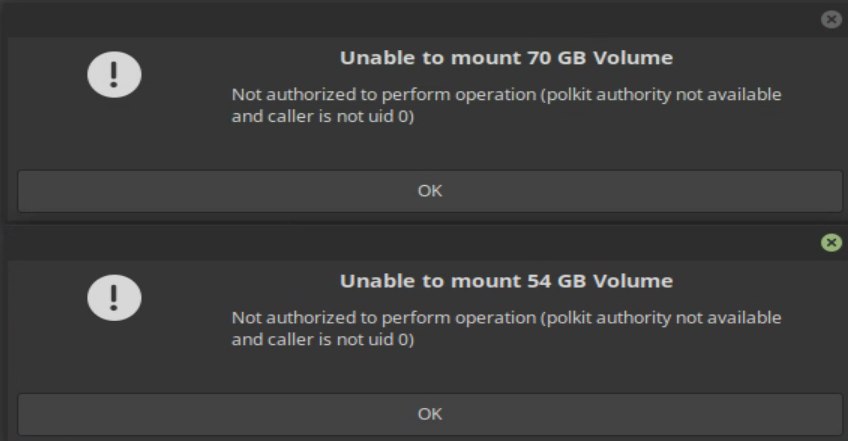Close the 54 GB Volume error dialog
The height and width of the screenshot is (441, 848).
point(830,242)
